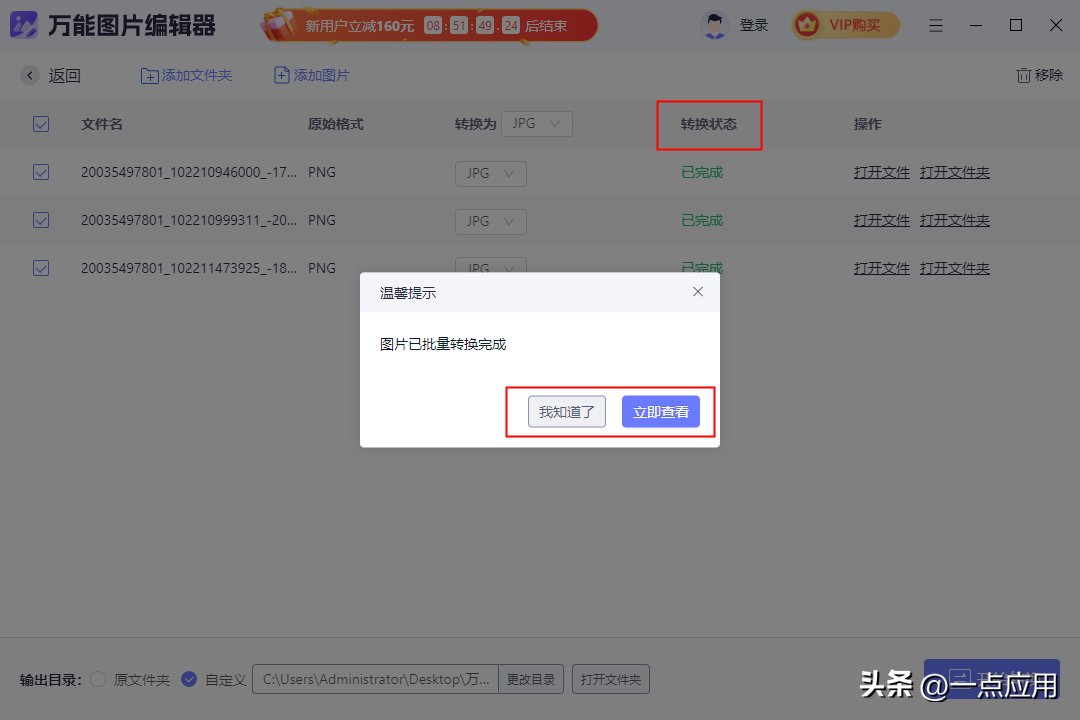This screenshot has height=720, width=1080.
Task: Open second row's JPG format dropdown
Action: coord(490,221)
